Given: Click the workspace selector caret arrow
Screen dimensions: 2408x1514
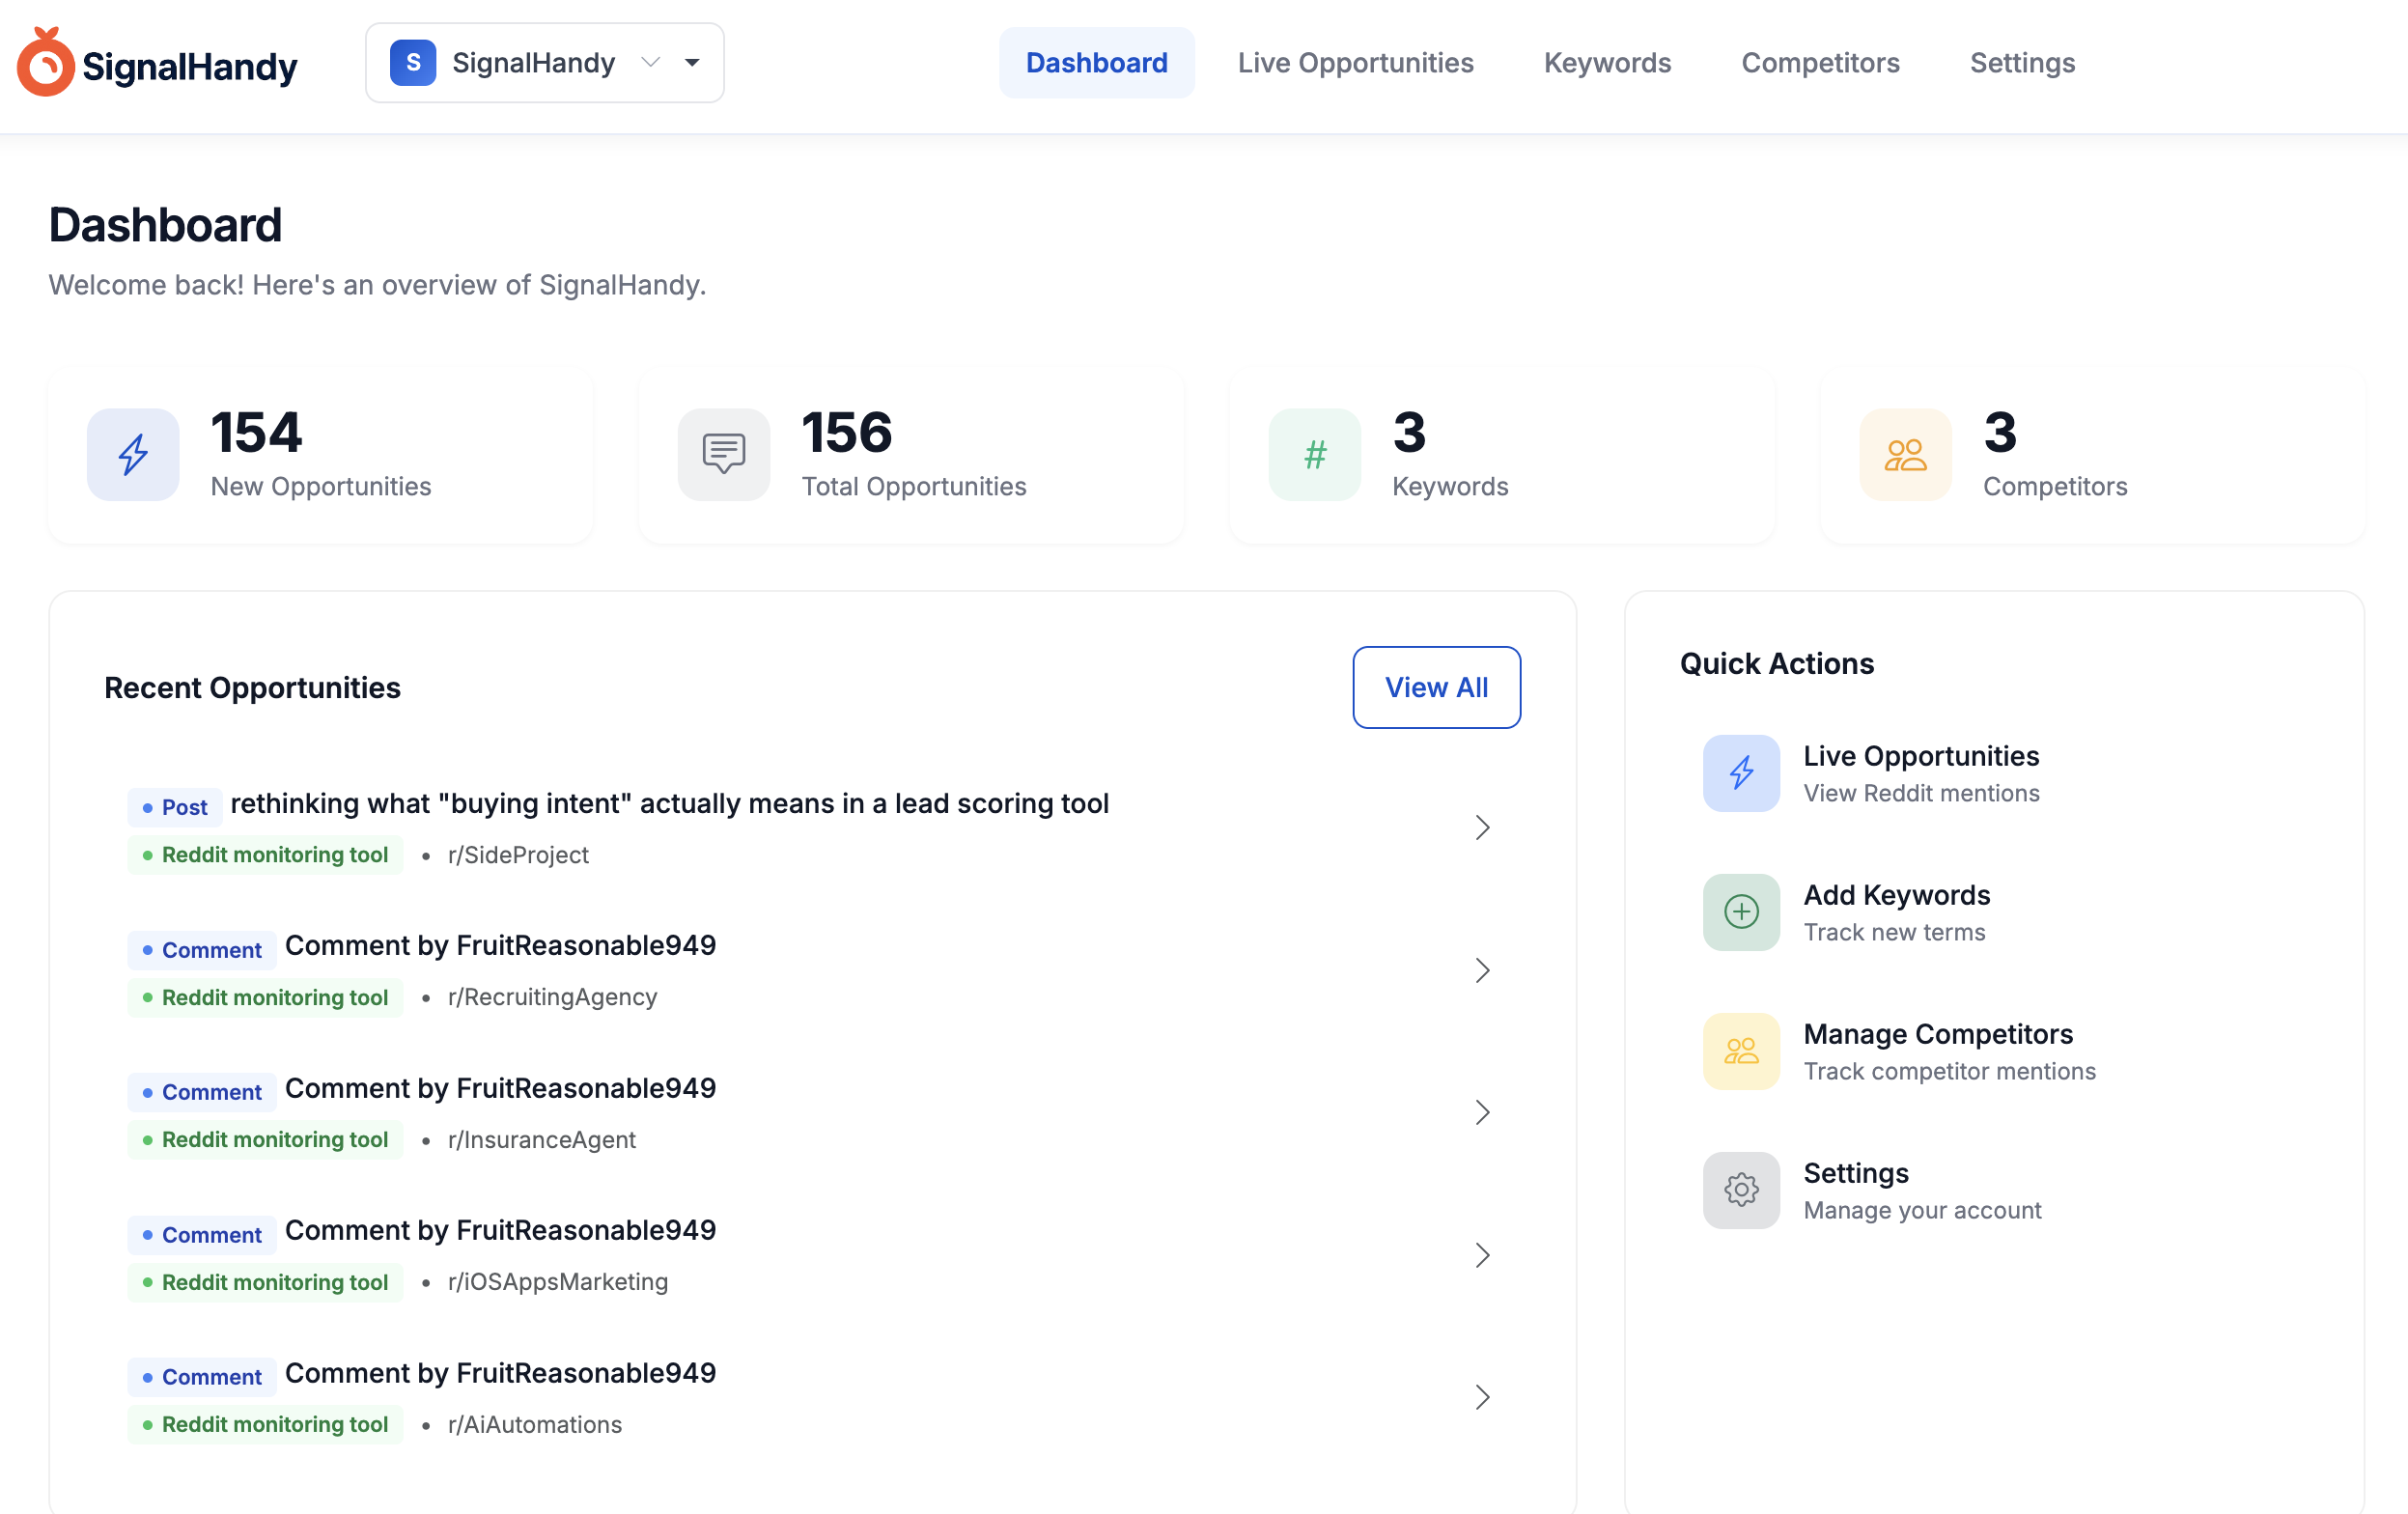Looking at the screenshot, I should coord(692,63).
